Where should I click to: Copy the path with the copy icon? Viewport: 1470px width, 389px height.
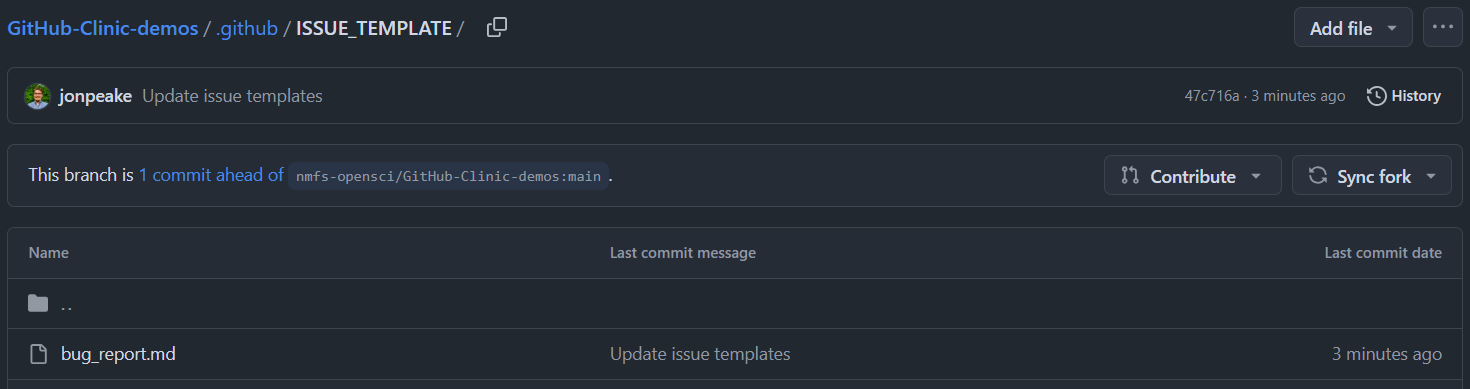click(497, 28)
